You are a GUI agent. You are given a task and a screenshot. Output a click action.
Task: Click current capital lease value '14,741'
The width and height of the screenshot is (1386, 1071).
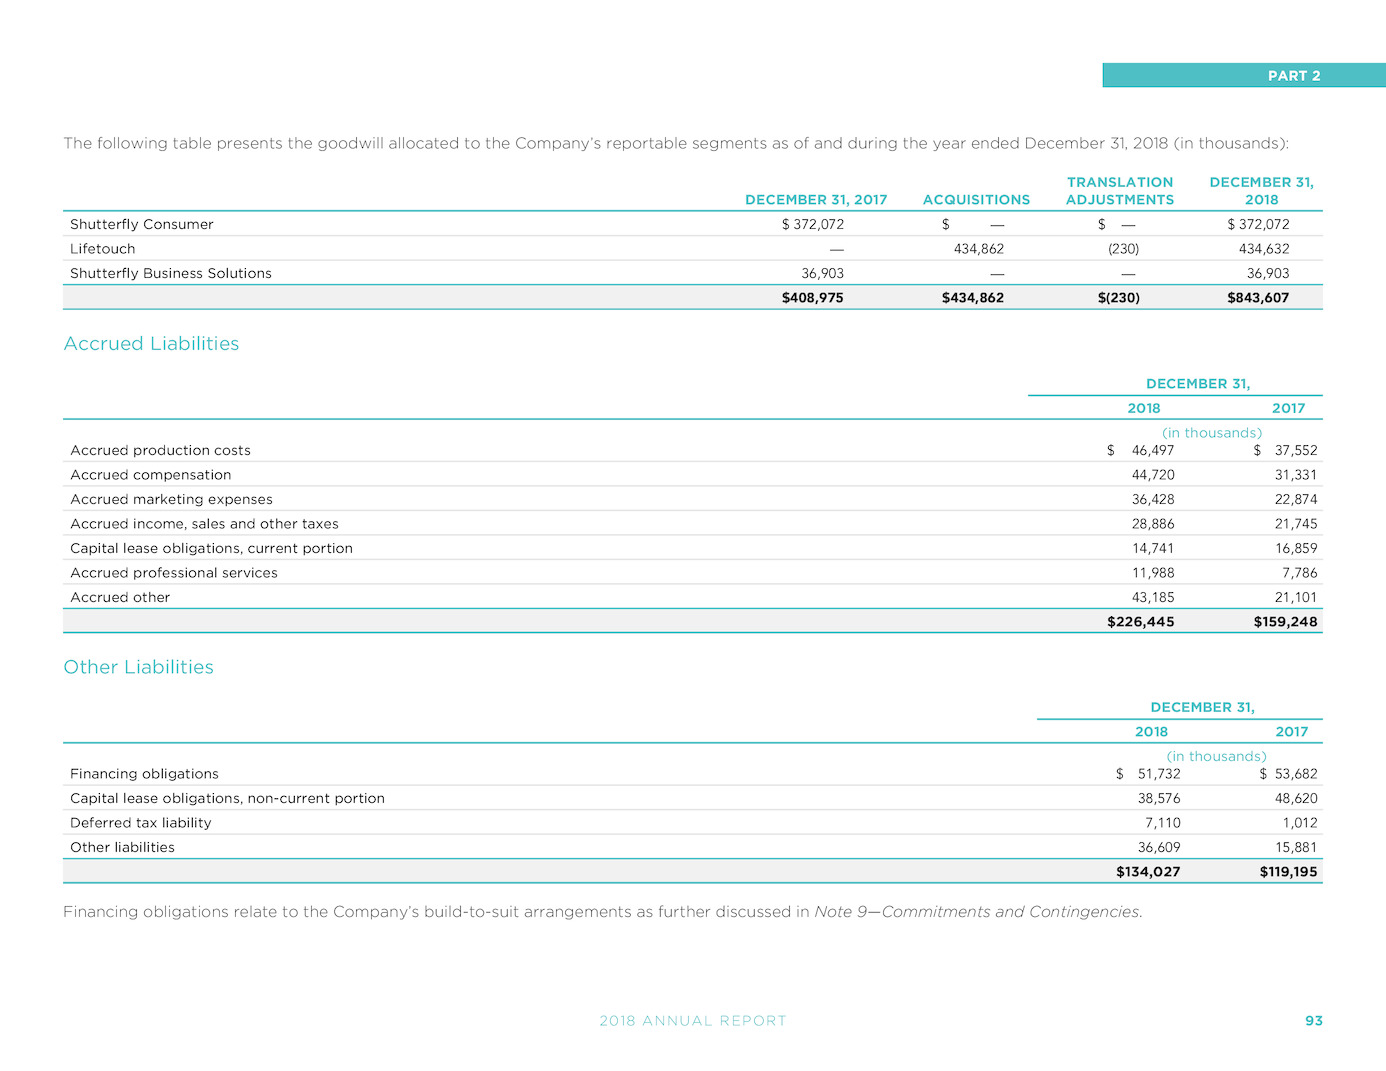click(x=1153, y=548)
